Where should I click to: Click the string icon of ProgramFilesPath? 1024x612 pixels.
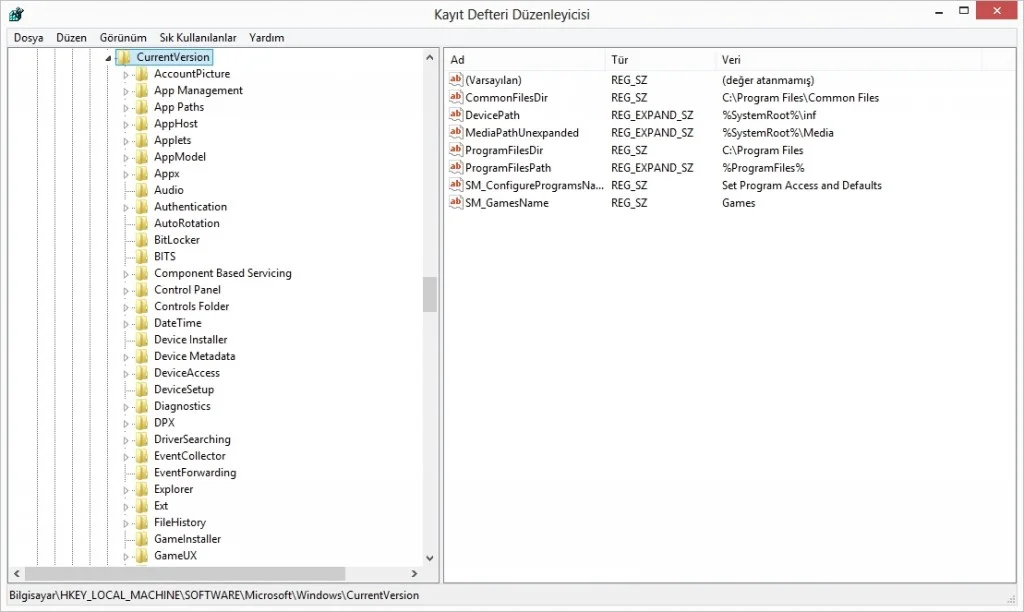[x=456, y=167]
